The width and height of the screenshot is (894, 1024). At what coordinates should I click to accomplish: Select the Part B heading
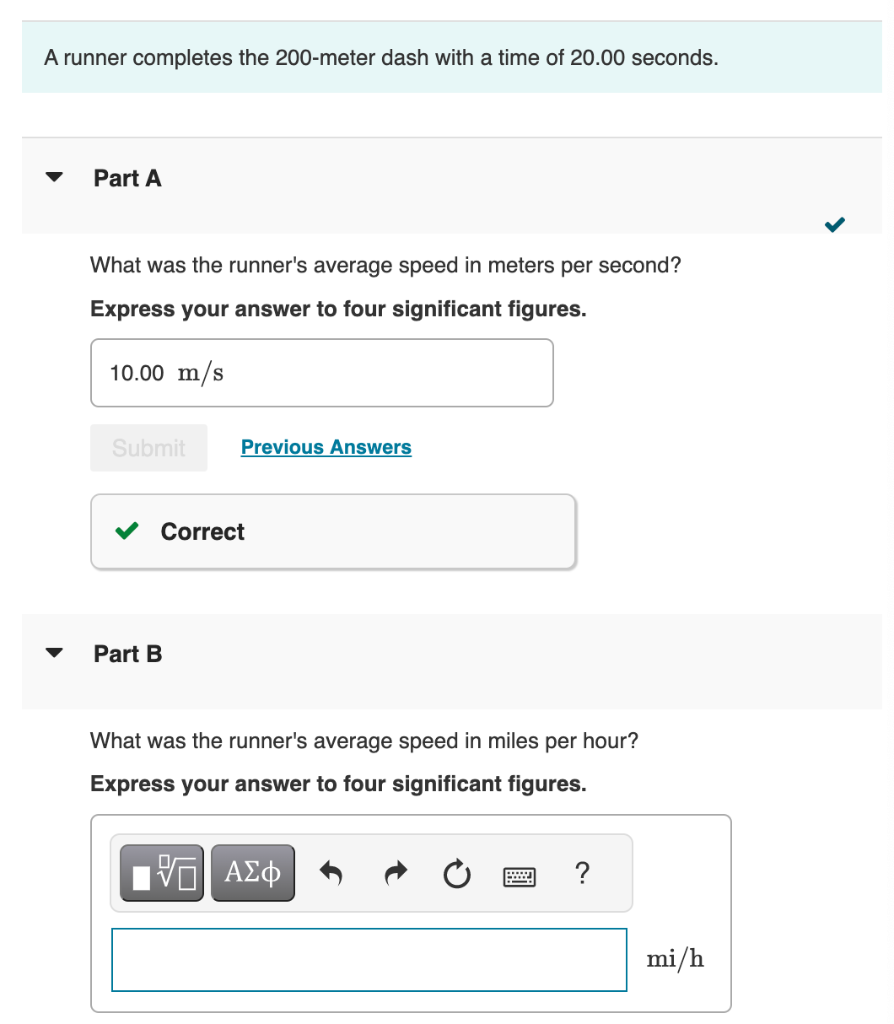(x=127, y=653)
